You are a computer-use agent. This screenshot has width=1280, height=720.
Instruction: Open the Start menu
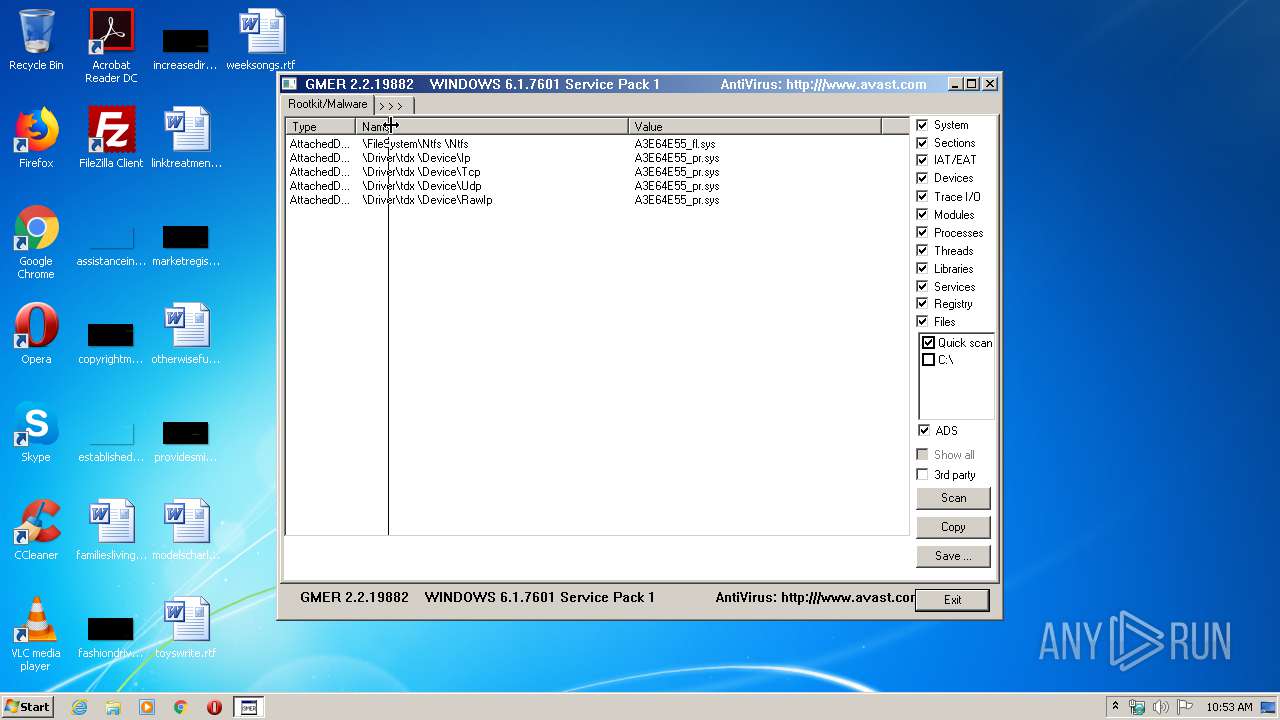tap(27, 707)
